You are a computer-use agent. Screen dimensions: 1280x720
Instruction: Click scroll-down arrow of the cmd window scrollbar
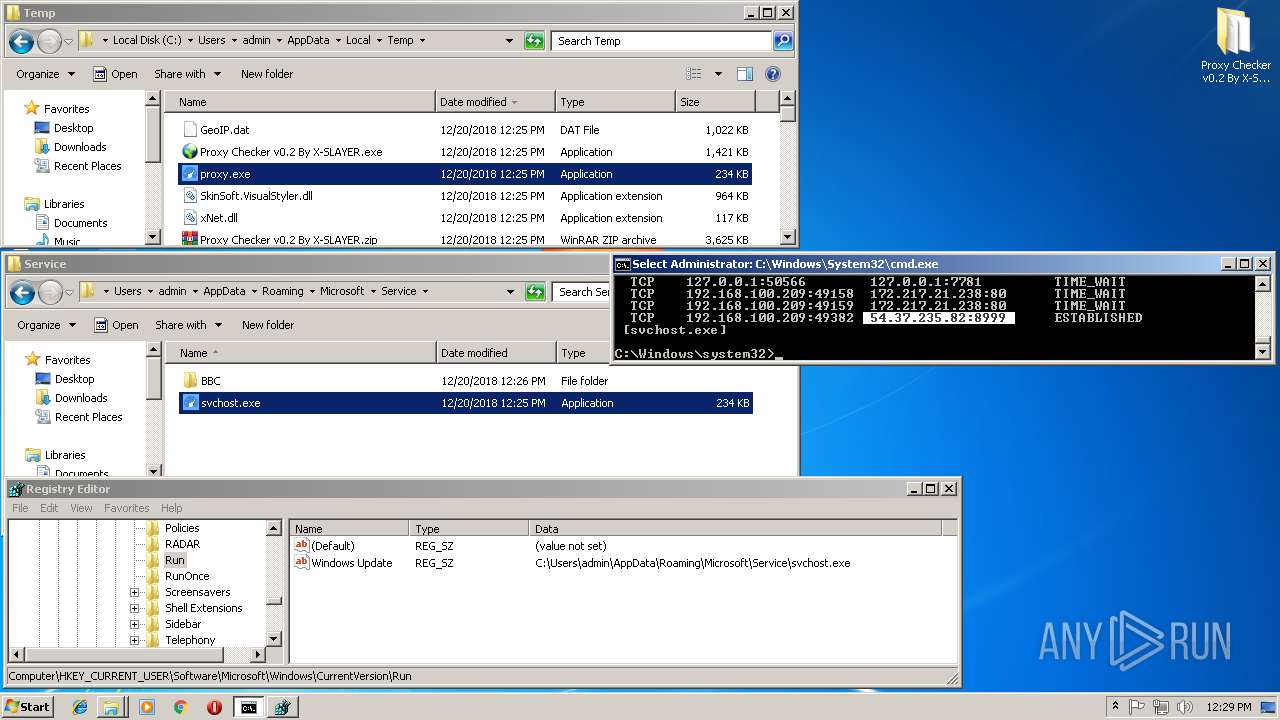(x=1262, y=352)
